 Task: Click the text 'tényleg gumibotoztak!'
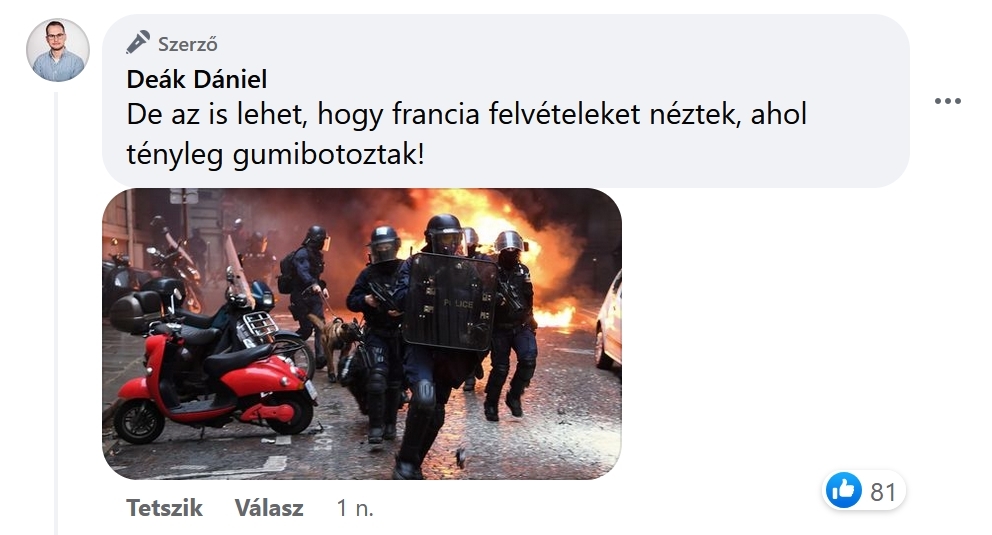[275, 154]
